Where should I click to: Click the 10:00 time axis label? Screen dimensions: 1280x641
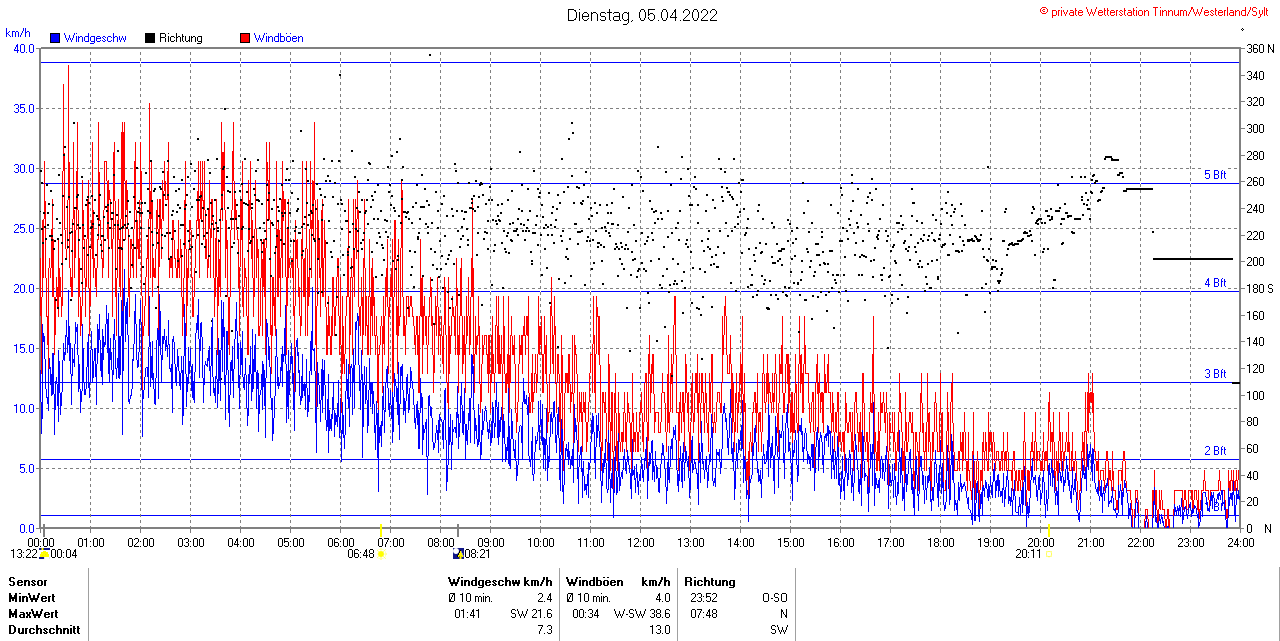point(541,542)
